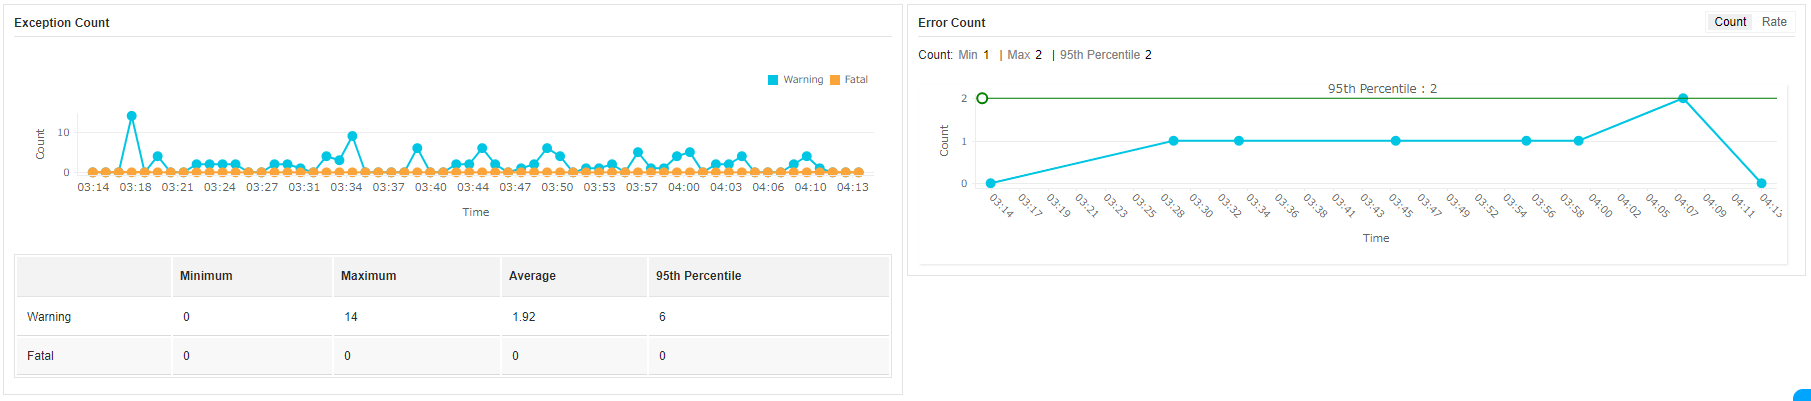
Task: Click the Maximum column header
Action: pos(368,276)
